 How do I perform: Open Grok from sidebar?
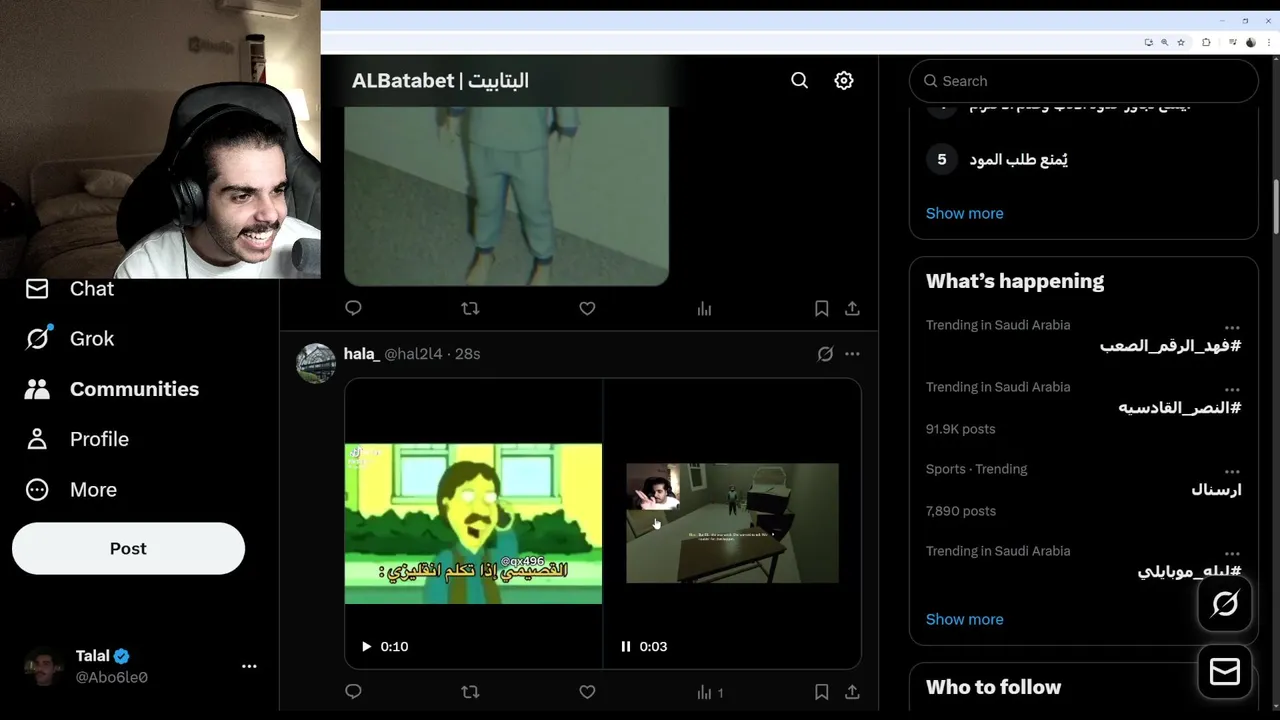(69, 338)
